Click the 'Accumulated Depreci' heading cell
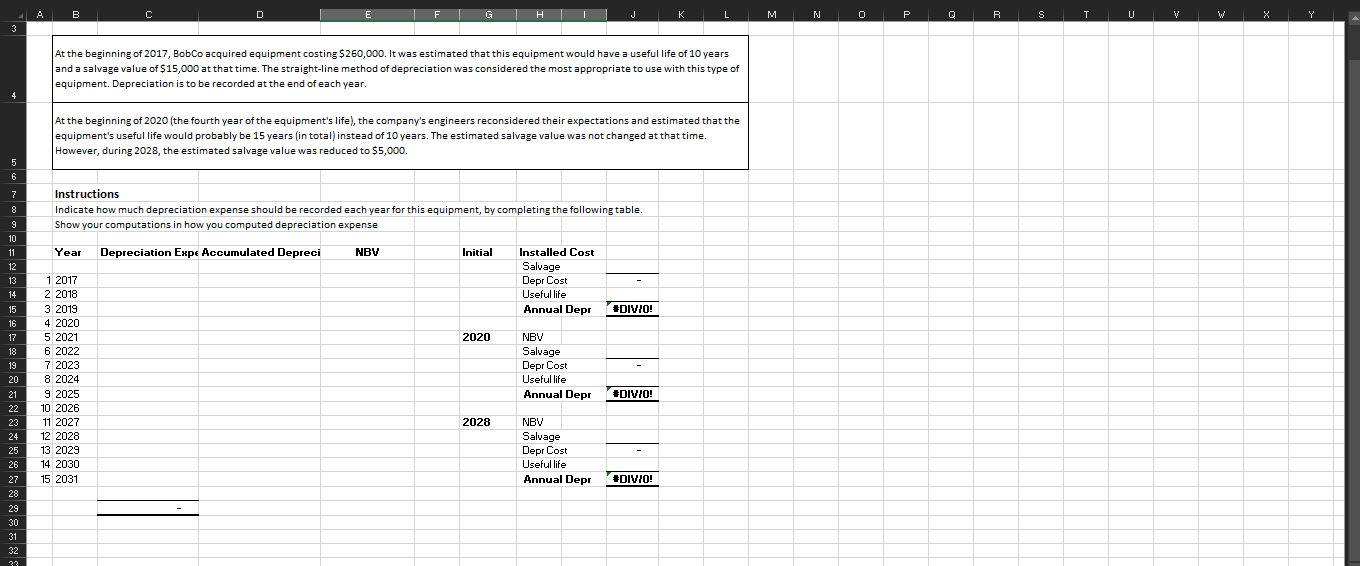The image size is (1360, 566). [x=259, y=252]
